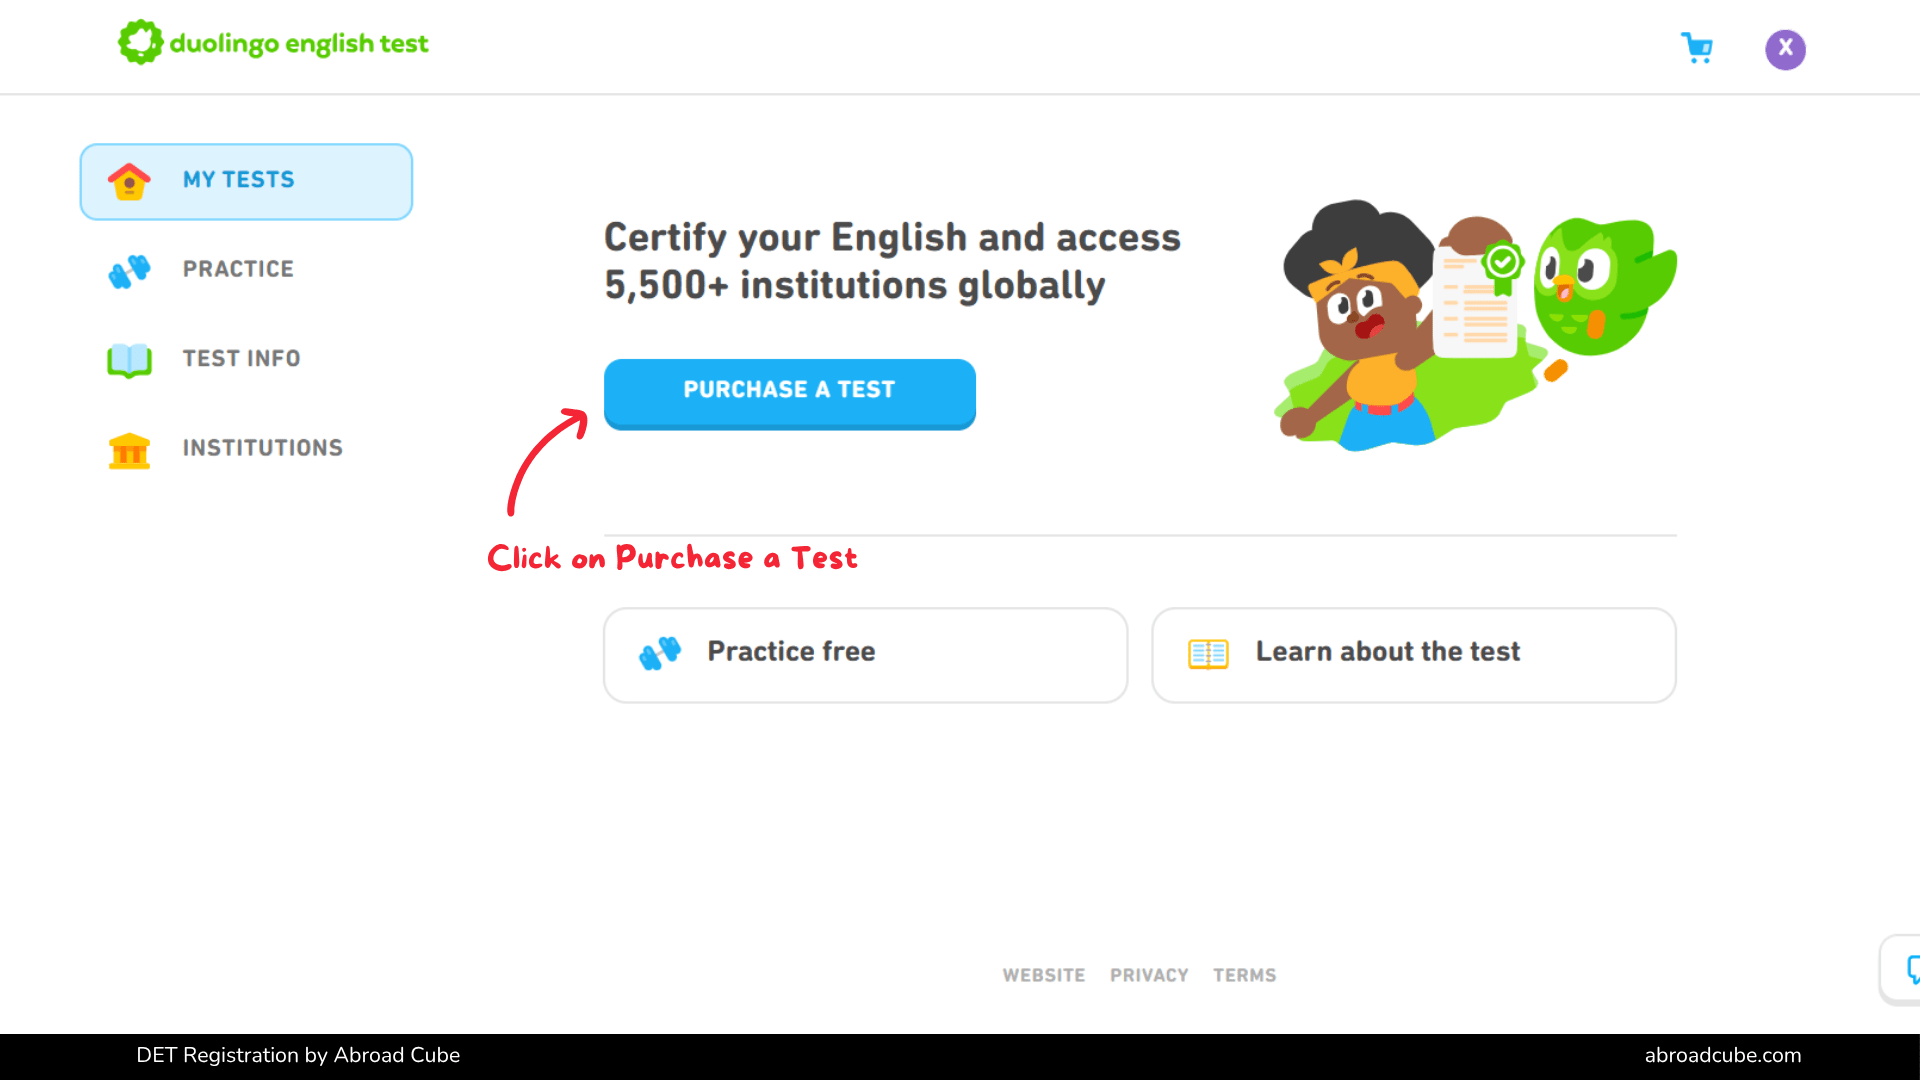This screenshot has height=1080, width=1920.
Task: Click the open book icon on Learn card
Action: click(x=1208, y=654)
